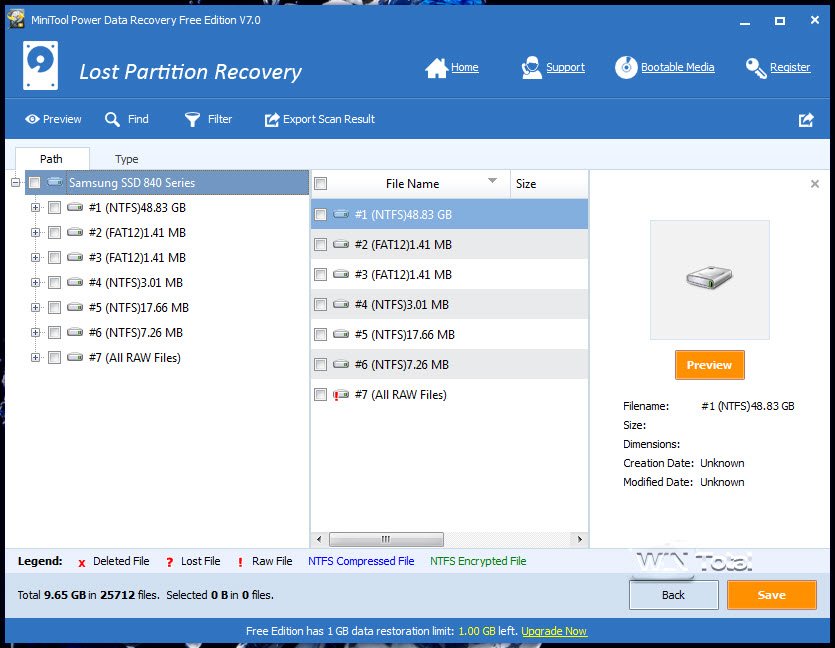Screen dimensions: 835x648
Task: Open the Home link
Action: [464, 67]
